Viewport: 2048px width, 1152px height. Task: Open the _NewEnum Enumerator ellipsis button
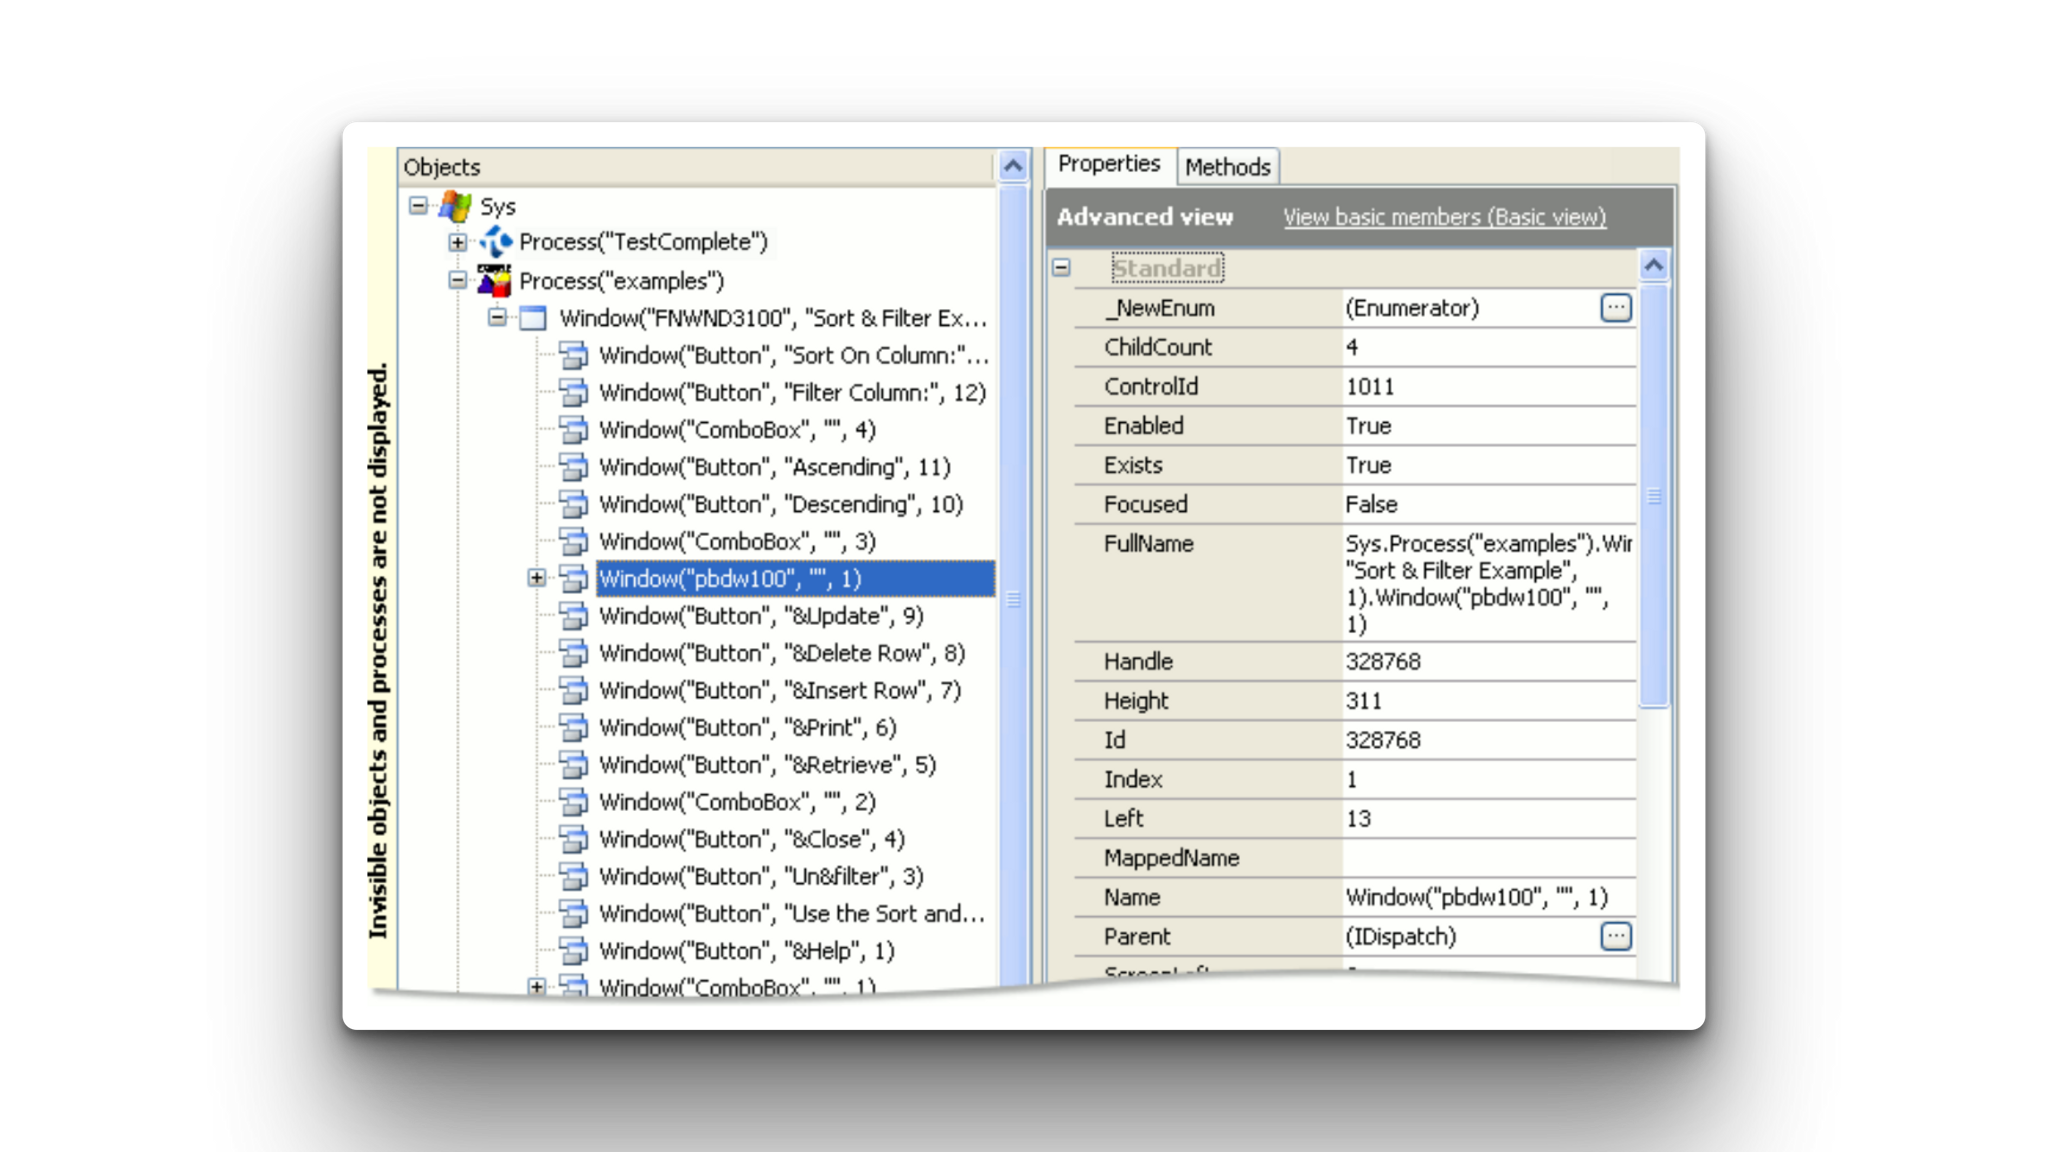(x=1616, y=308)
